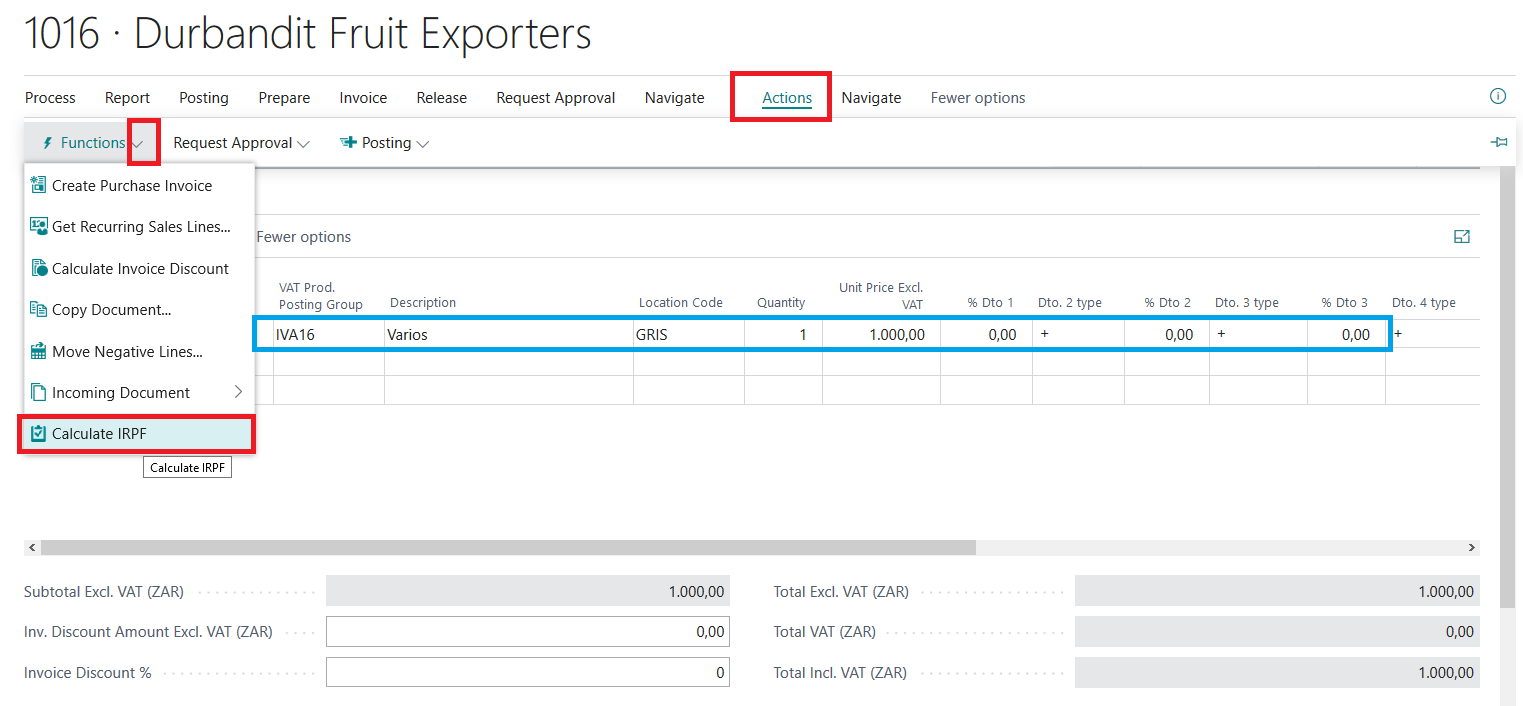This screenshot has width=1523, height=706.
Task: Click the Invoice Discount % field
Action: pos(528,673)
